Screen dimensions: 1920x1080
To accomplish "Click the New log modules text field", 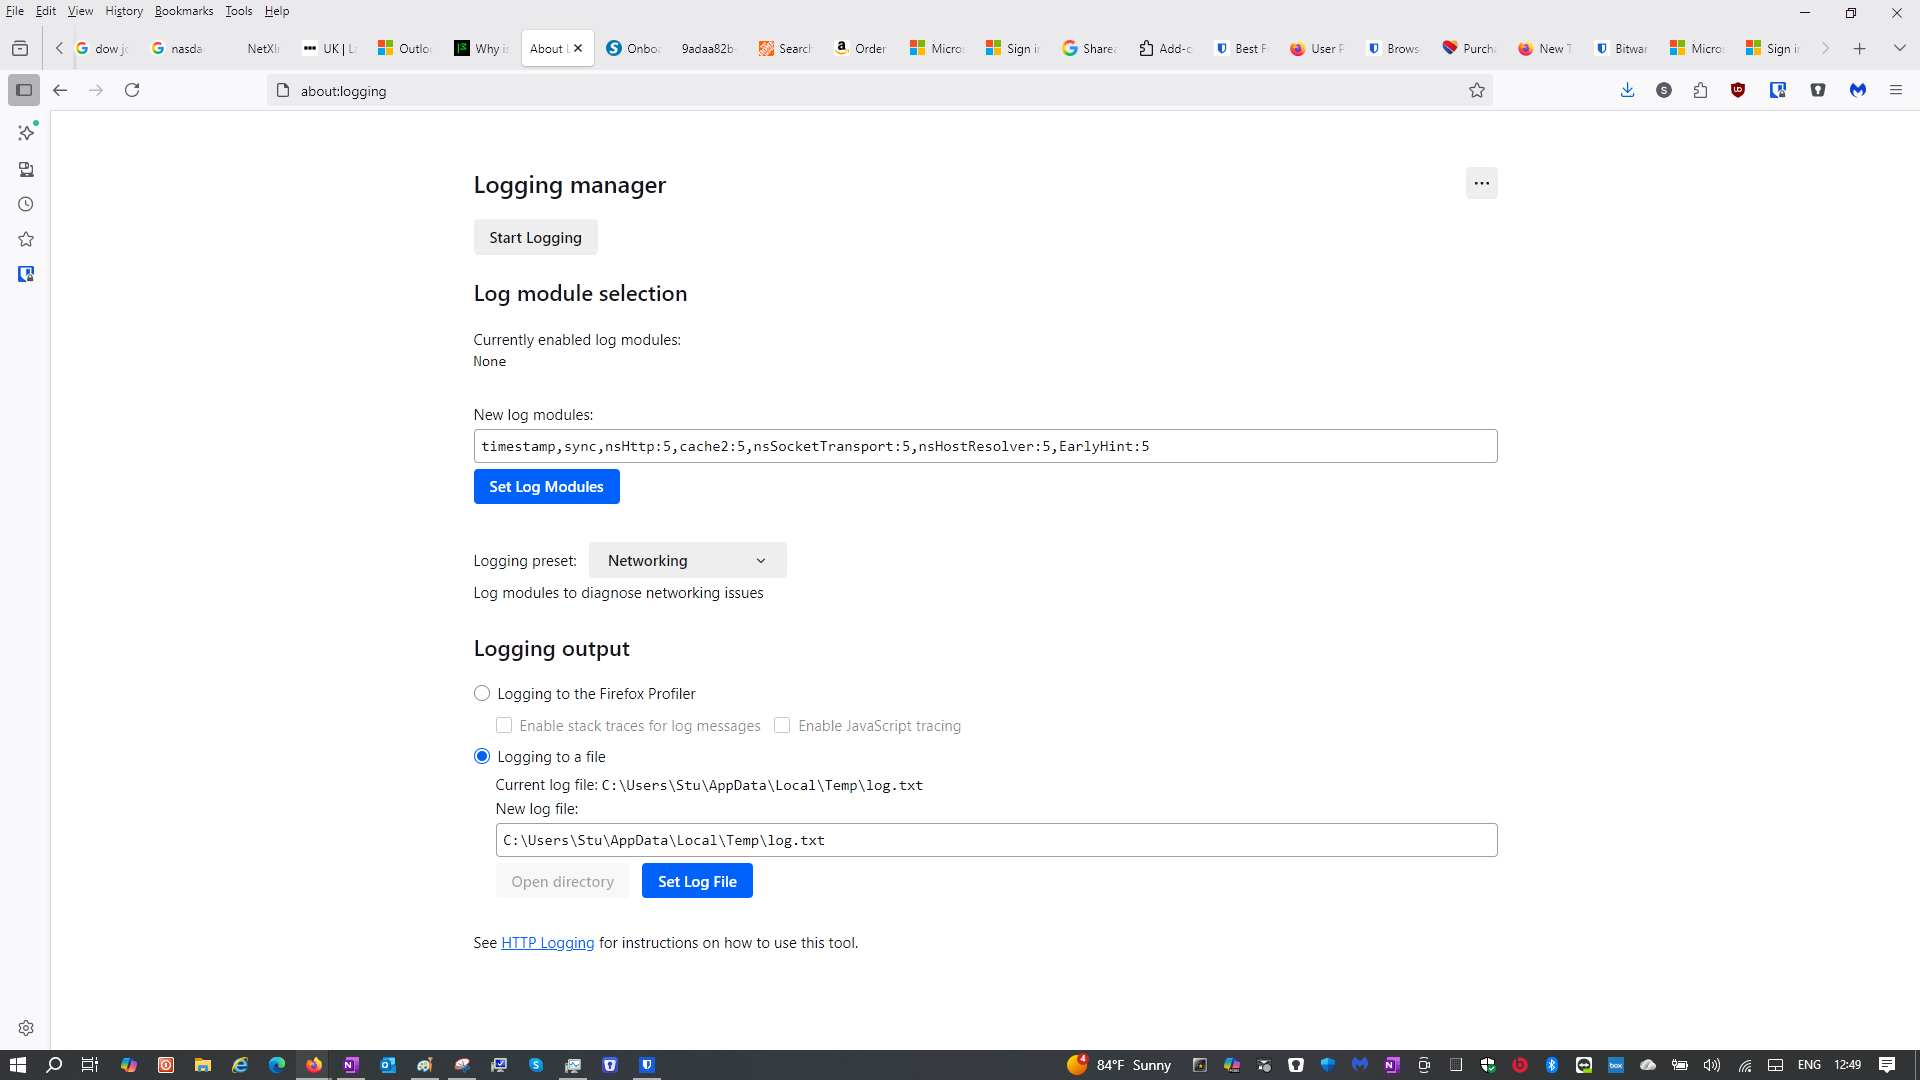I will click(x=984, y=446).
